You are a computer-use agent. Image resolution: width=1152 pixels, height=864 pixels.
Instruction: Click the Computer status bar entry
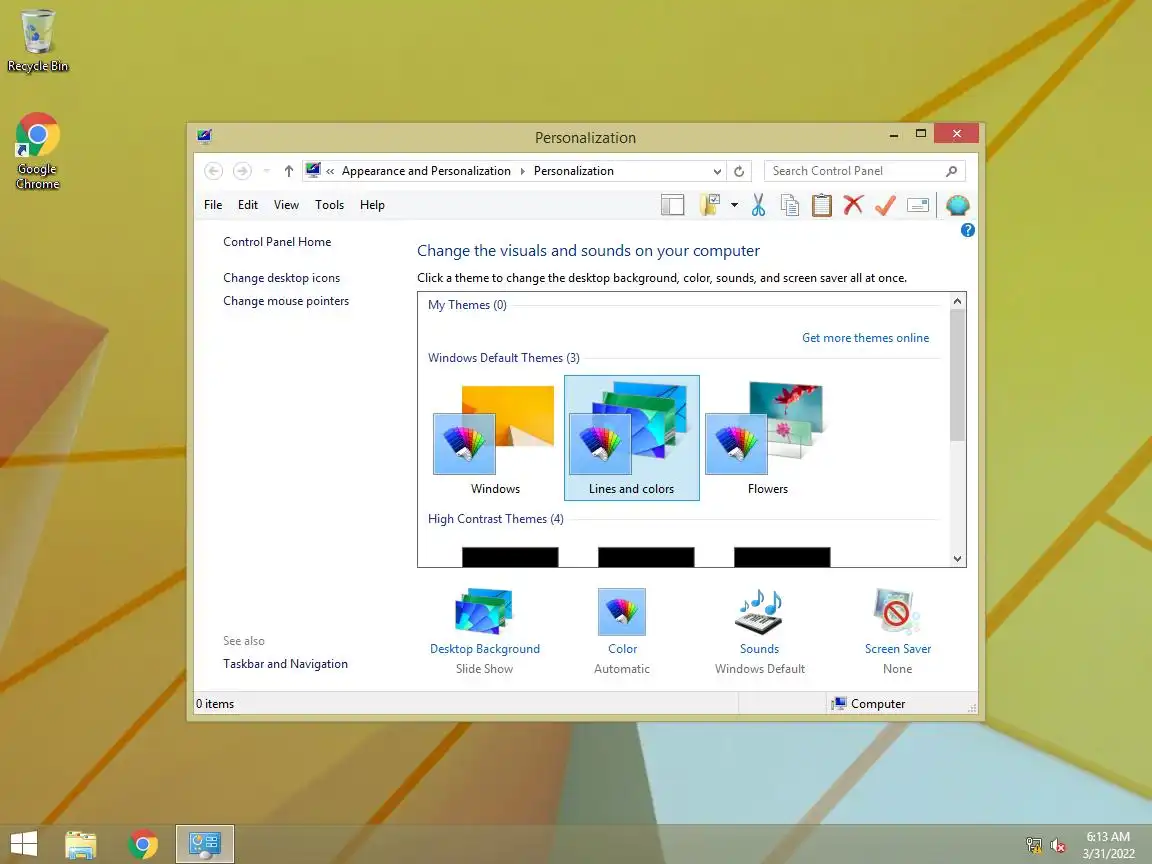[x=868, y=704]
